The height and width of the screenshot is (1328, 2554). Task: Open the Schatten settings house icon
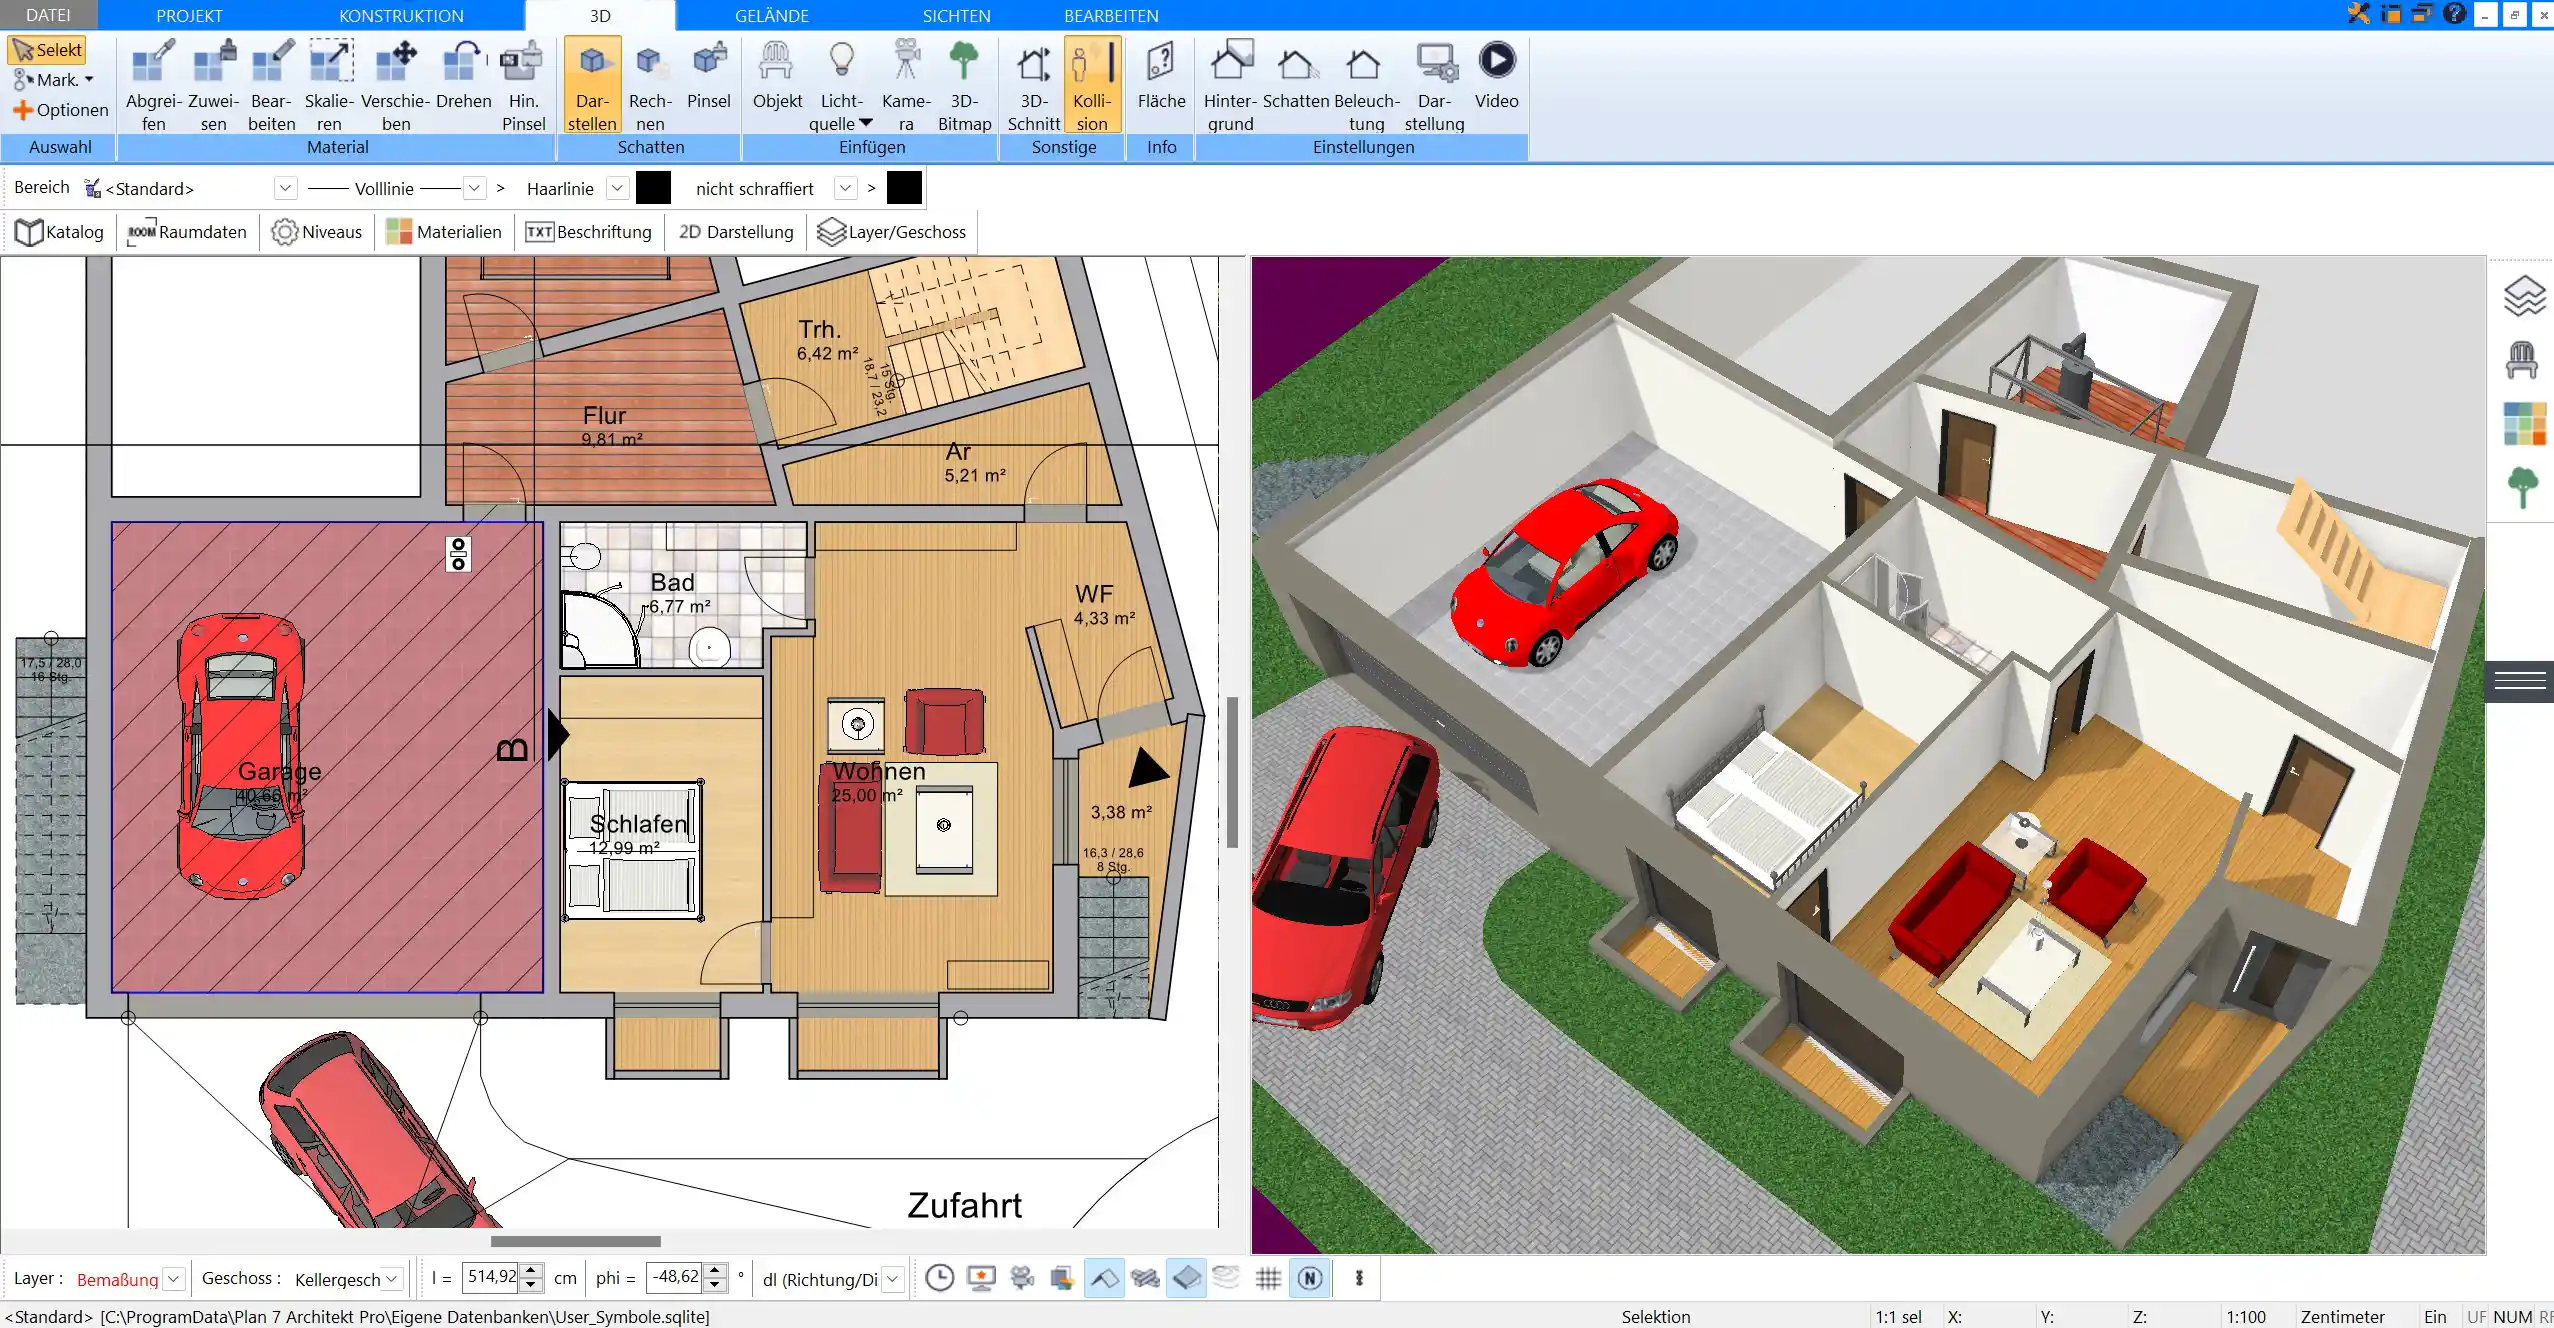tap(1296, 76)
